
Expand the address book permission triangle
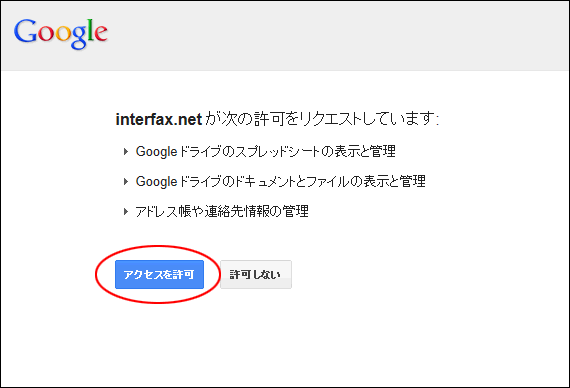pos(126,211)
